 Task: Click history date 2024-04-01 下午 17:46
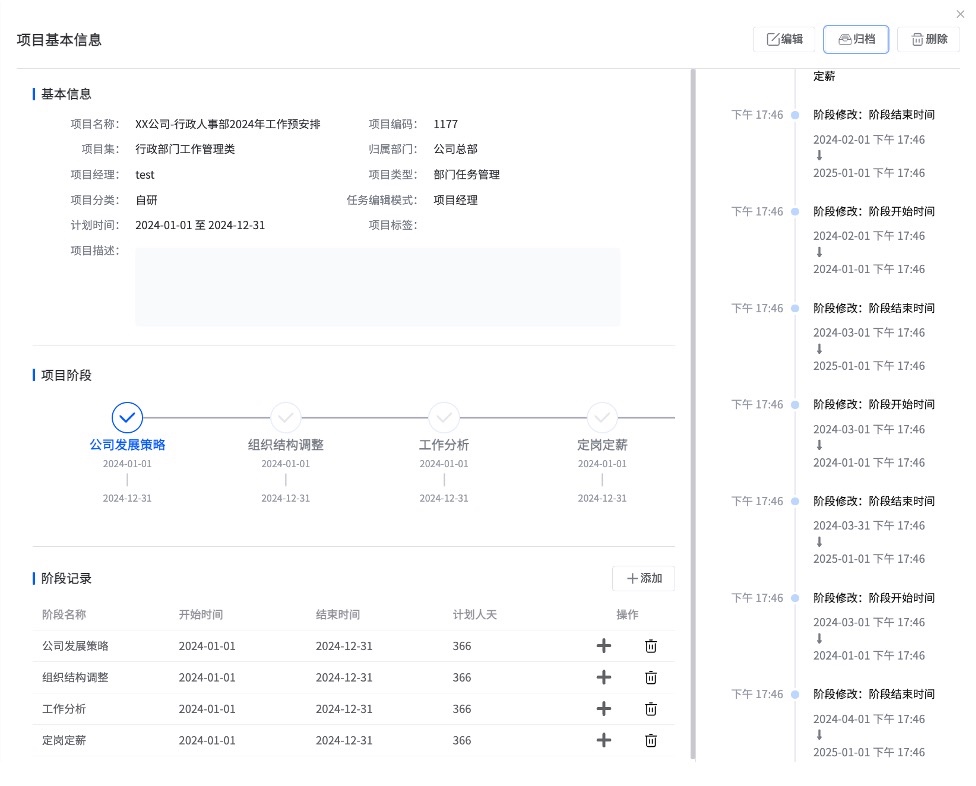click(x=869, y=719)
